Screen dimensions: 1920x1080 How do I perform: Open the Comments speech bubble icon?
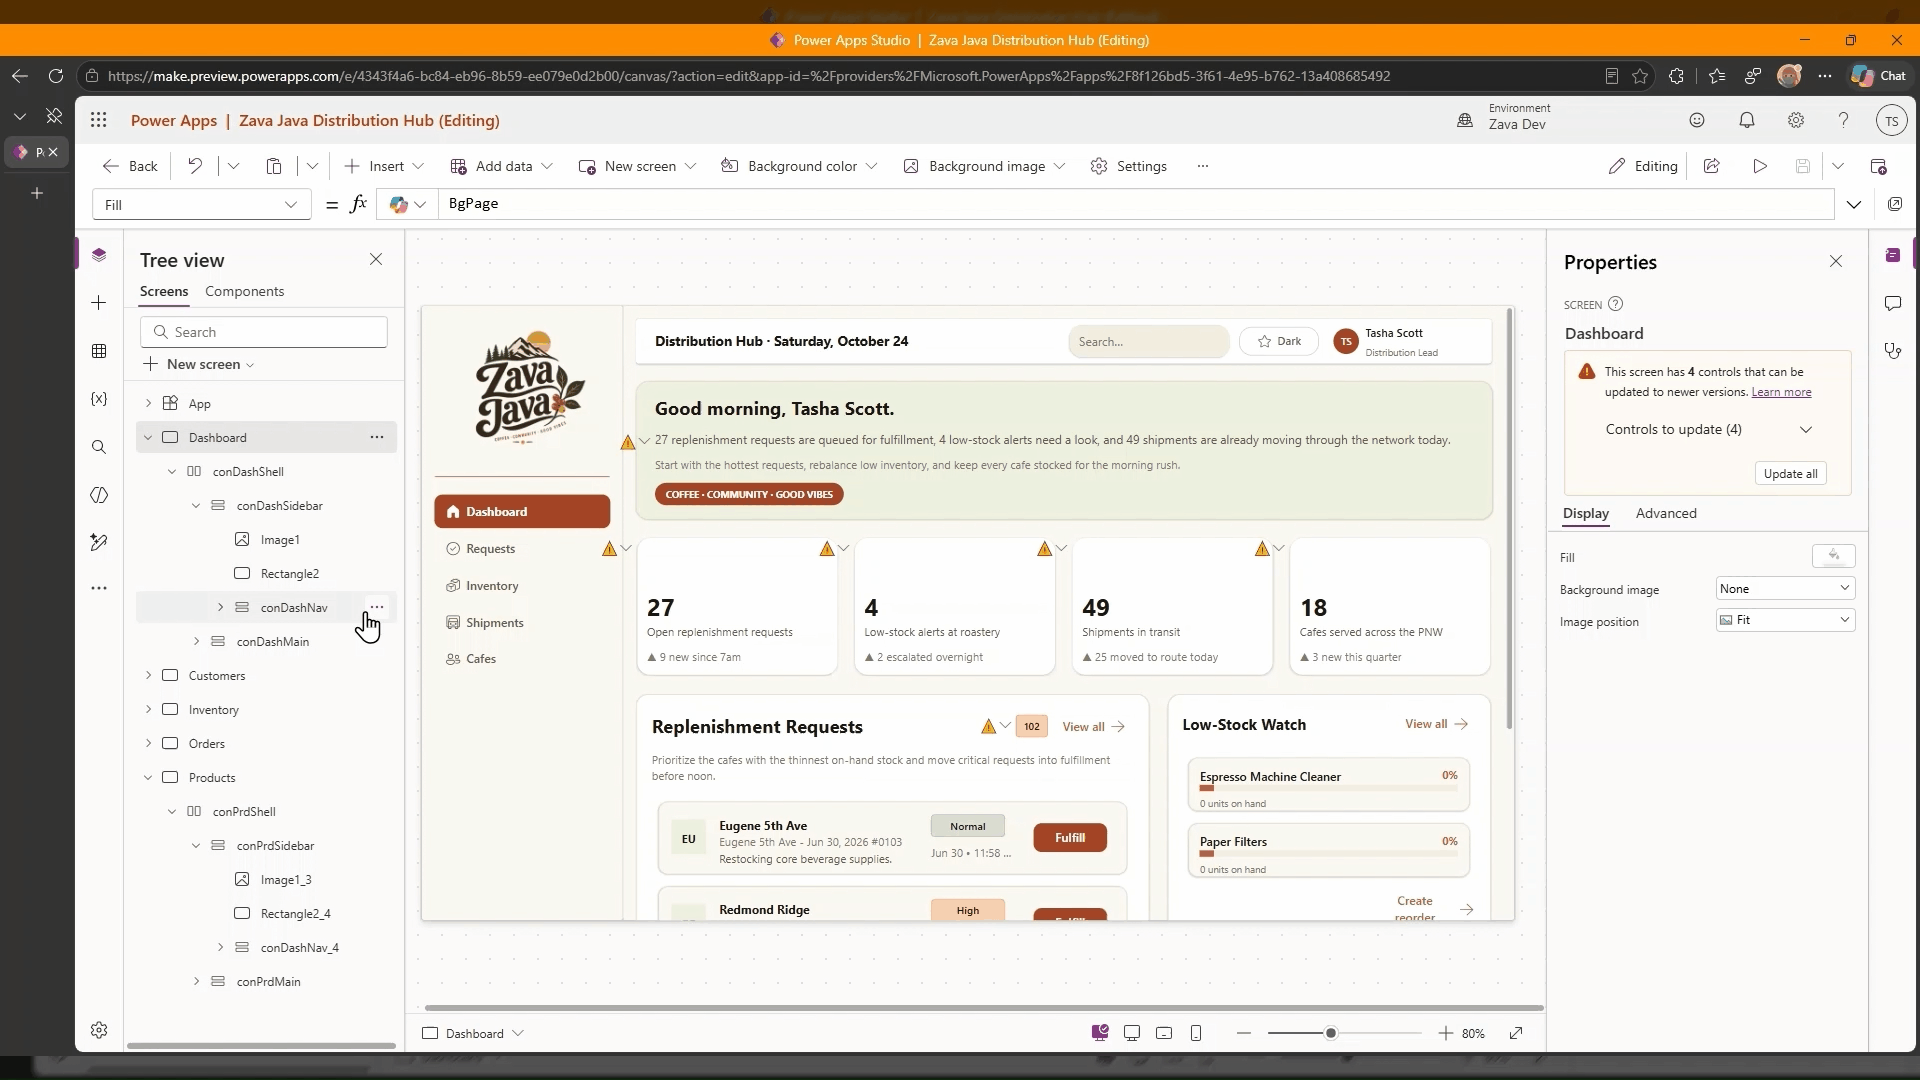coord(1893,303)
